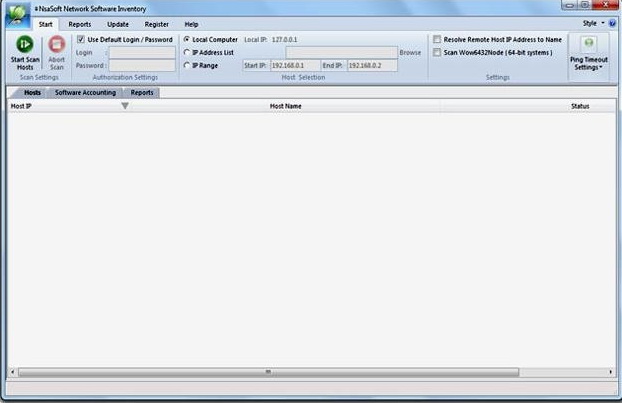Enable Scan Wow6432Node for 64-bit systems

tap(437, 52)
